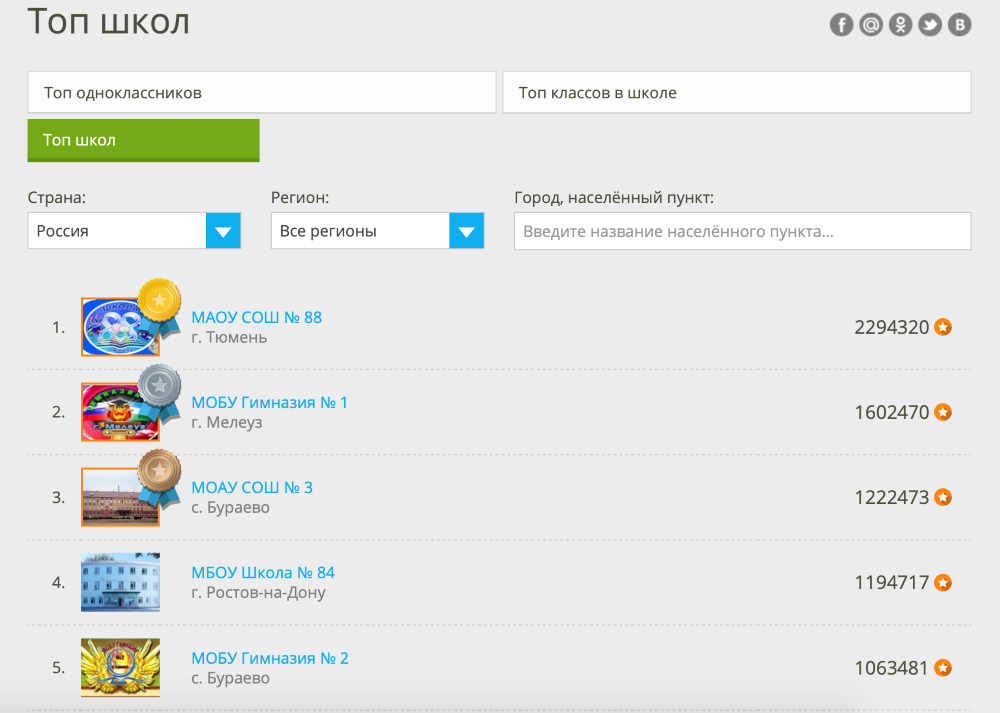Share via VKontakte icon
1000x713 pixels.
coord(959,25)
